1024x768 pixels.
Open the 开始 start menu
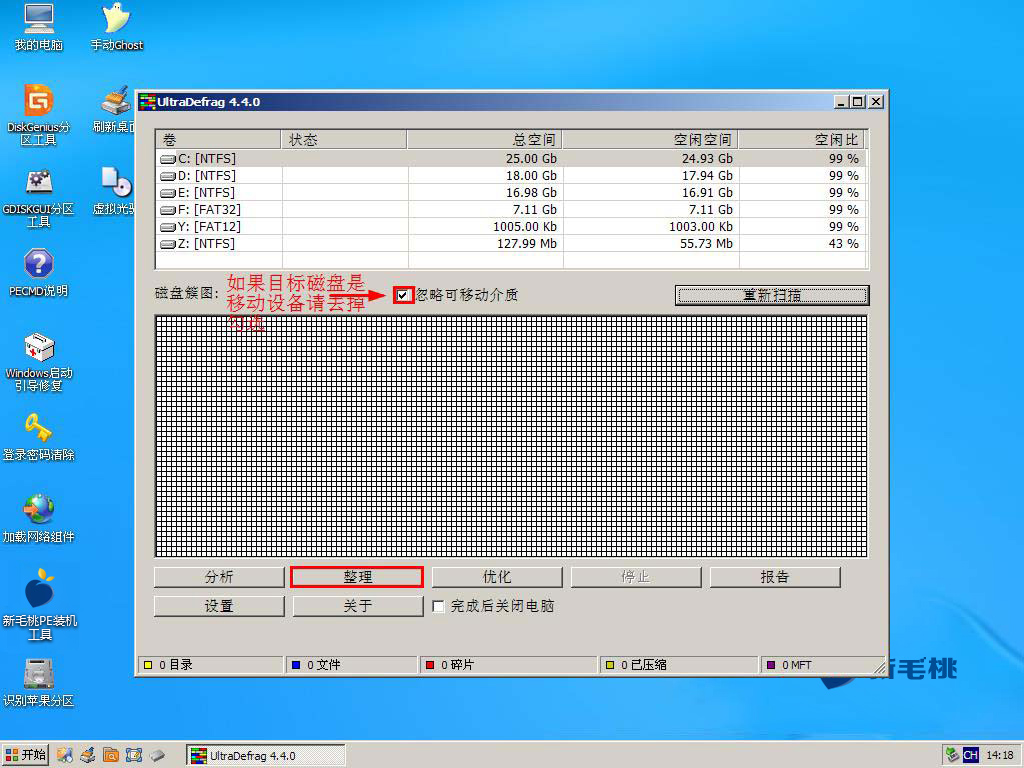pos(25,756)
